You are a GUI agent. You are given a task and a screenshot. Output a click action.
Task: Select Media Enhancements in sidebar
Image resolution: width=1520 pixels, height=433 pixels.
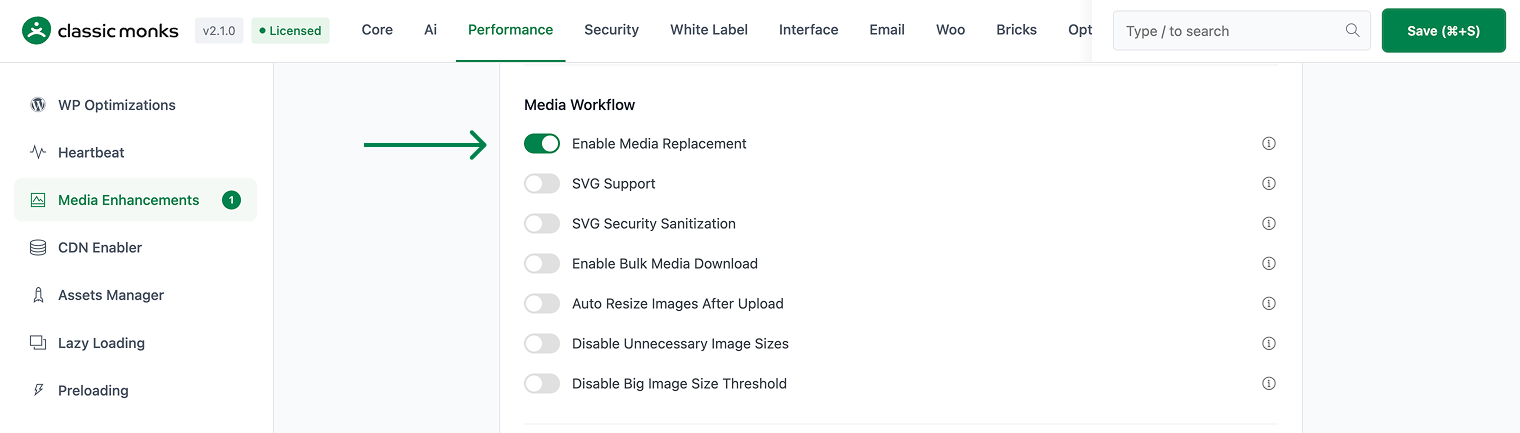click(x=135, y=200)
